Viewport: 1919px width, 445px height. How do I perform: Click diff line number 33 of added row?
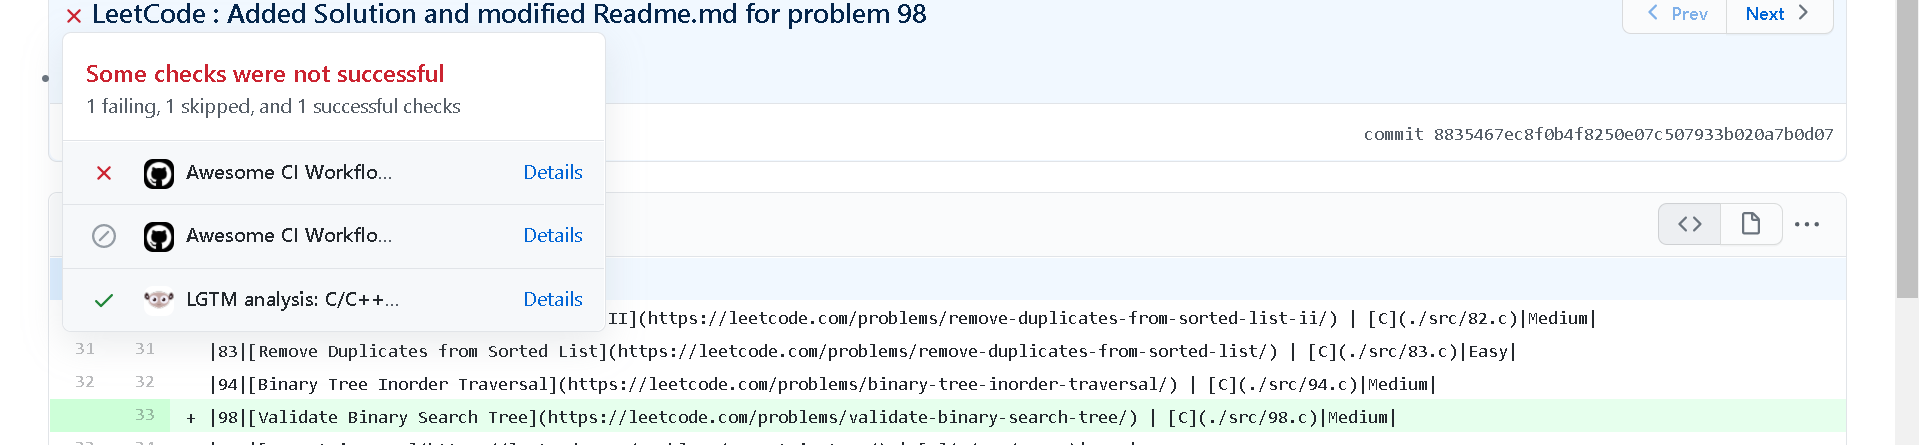click(x=145, y=415)
